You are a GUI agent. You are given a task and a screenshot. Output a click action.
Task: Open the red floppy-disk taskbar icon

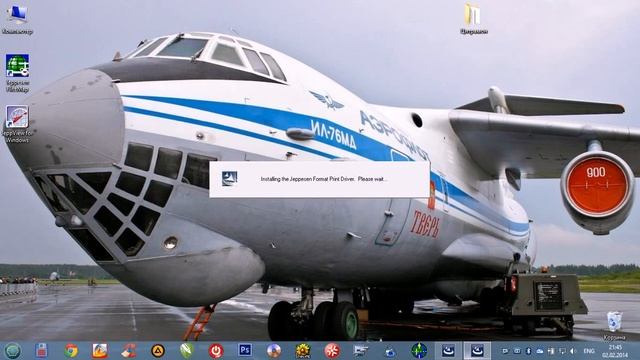(42, 351)
